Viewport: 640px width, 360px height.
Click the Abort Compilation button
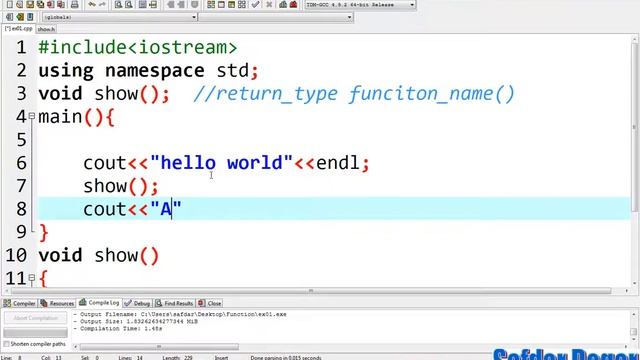[x=36, y=318]
